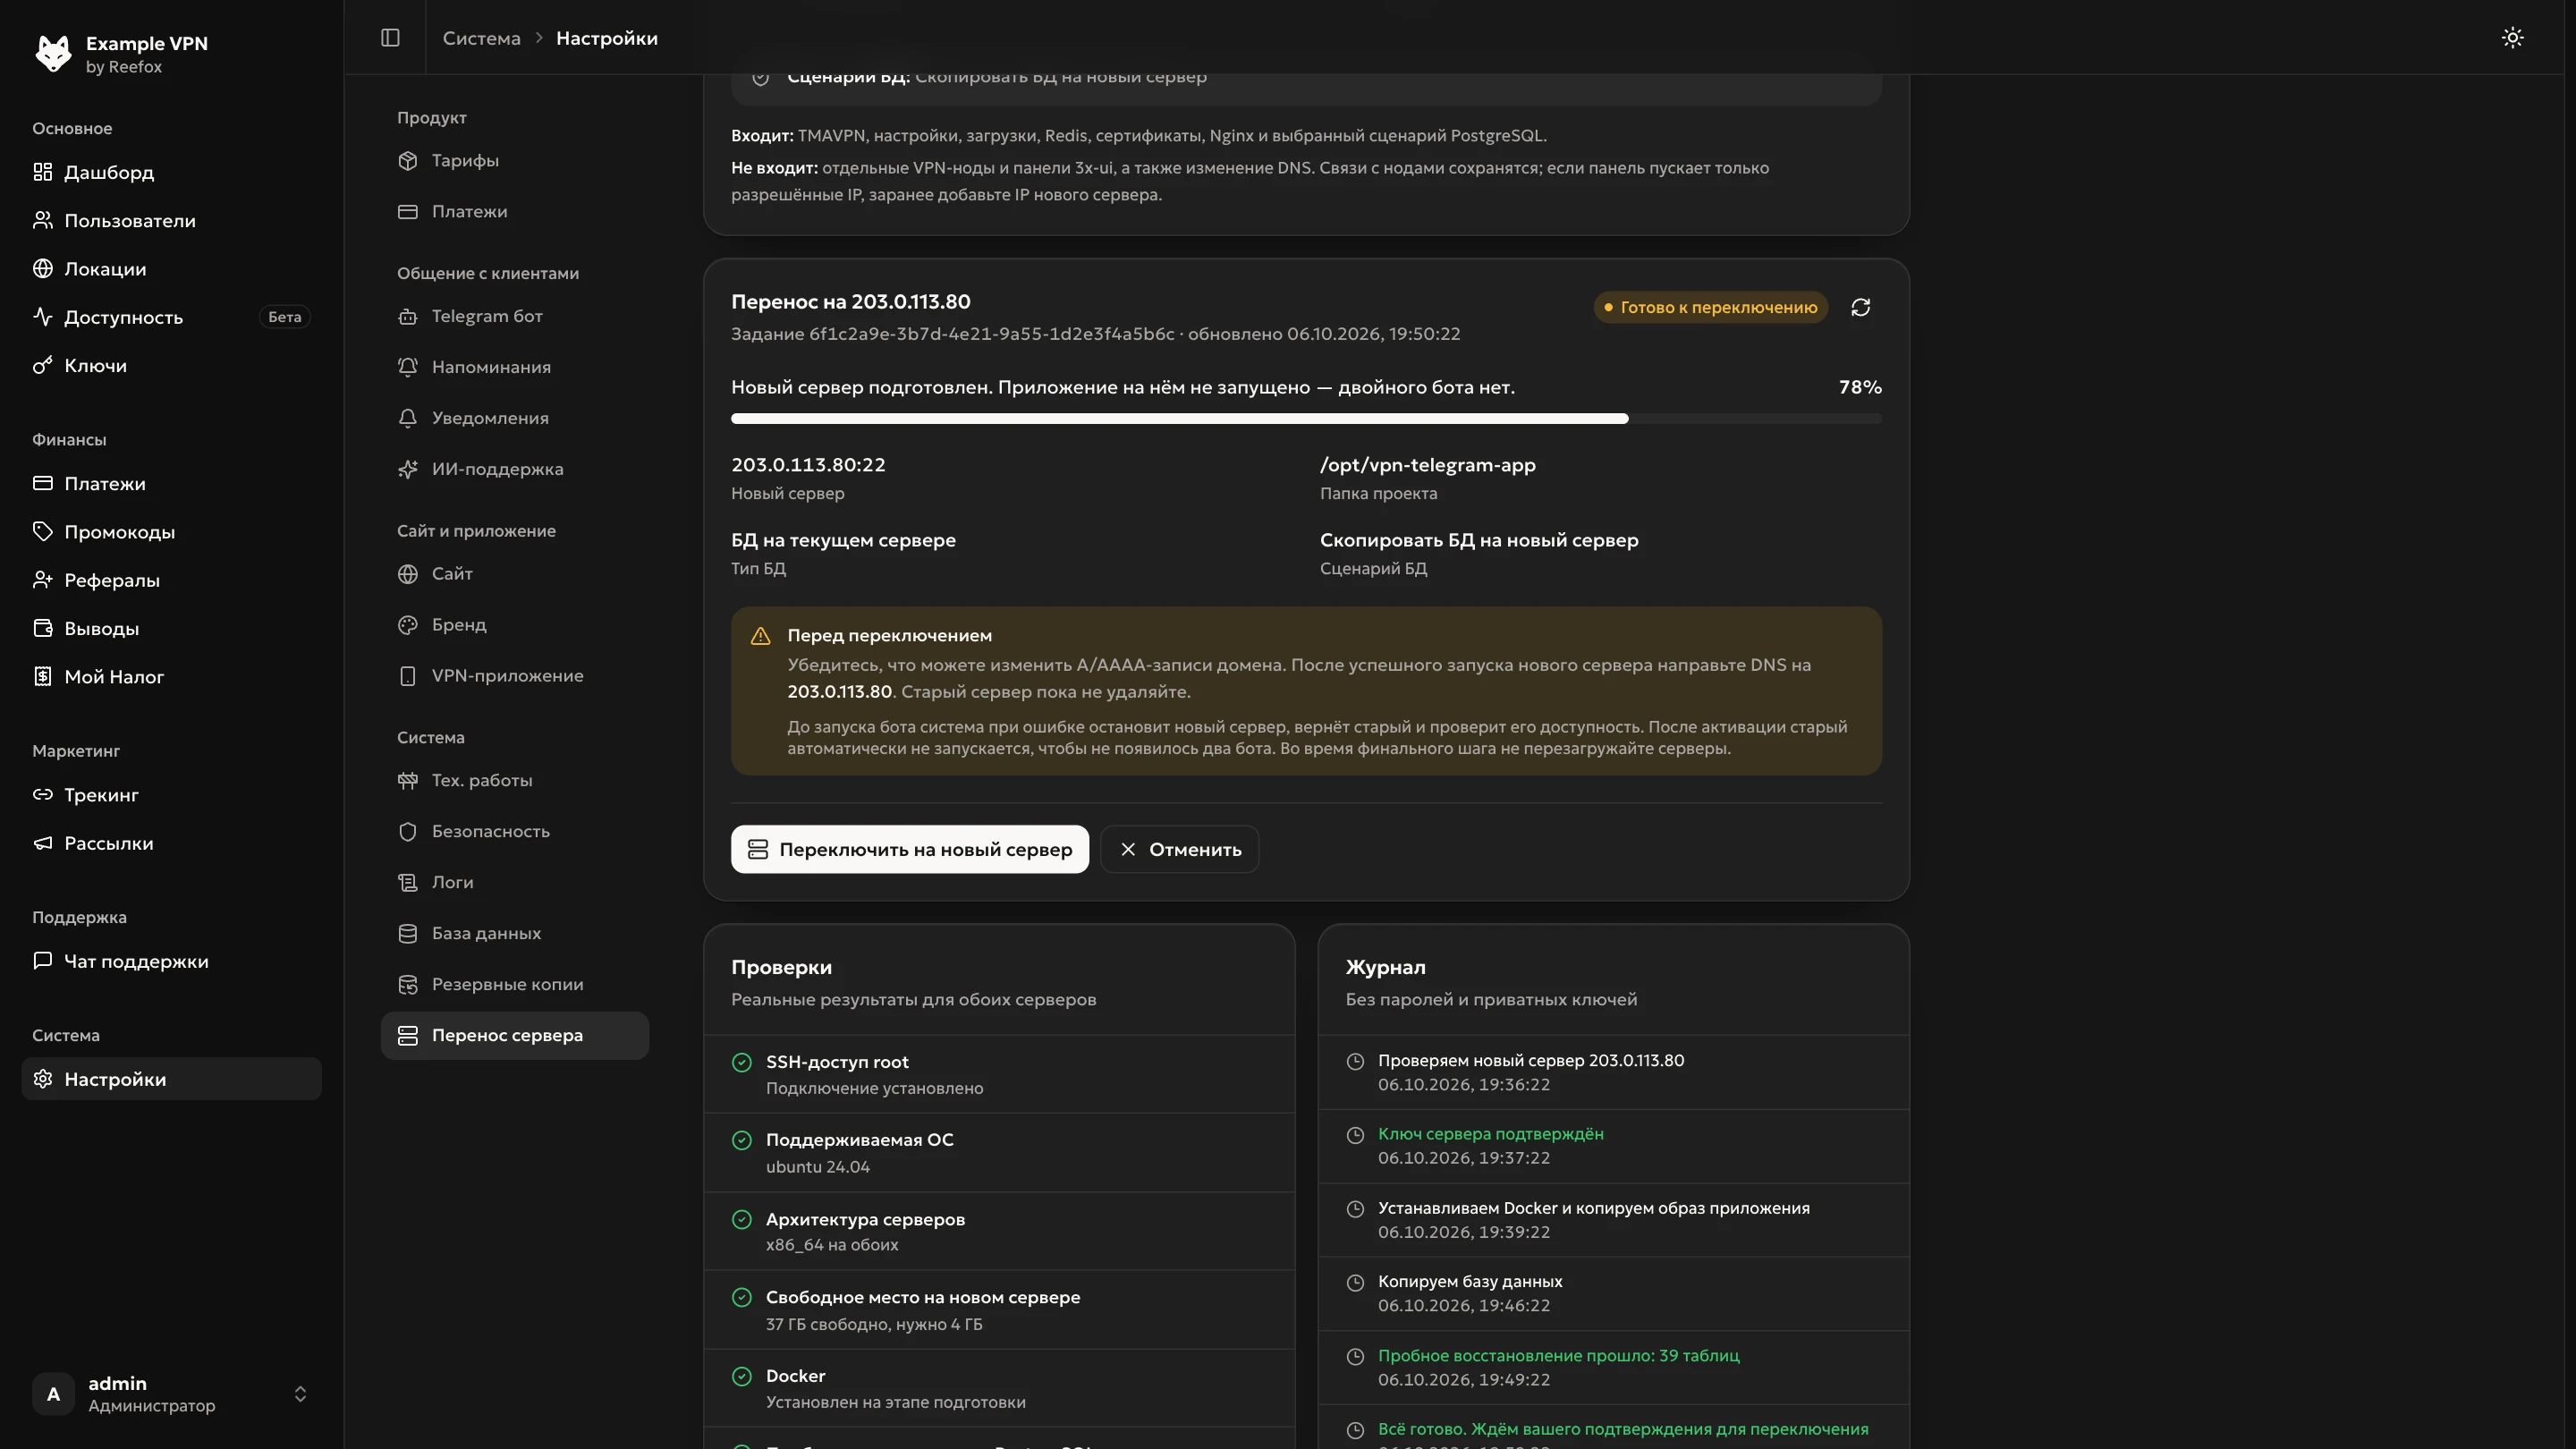This screenshot has height=1449, width=2576.
Task: Toggle the sidebar panel icon
Action: click(390, 38)
